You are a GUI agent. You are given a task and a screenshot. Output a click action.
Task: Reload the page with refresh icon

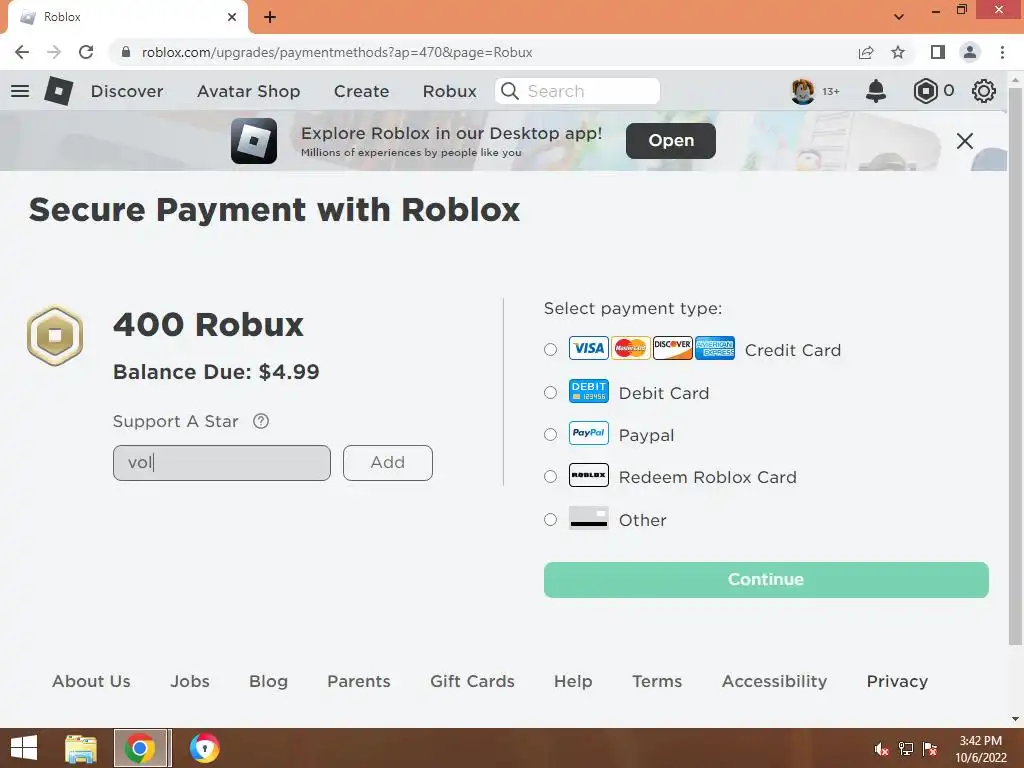click(86, 52)
